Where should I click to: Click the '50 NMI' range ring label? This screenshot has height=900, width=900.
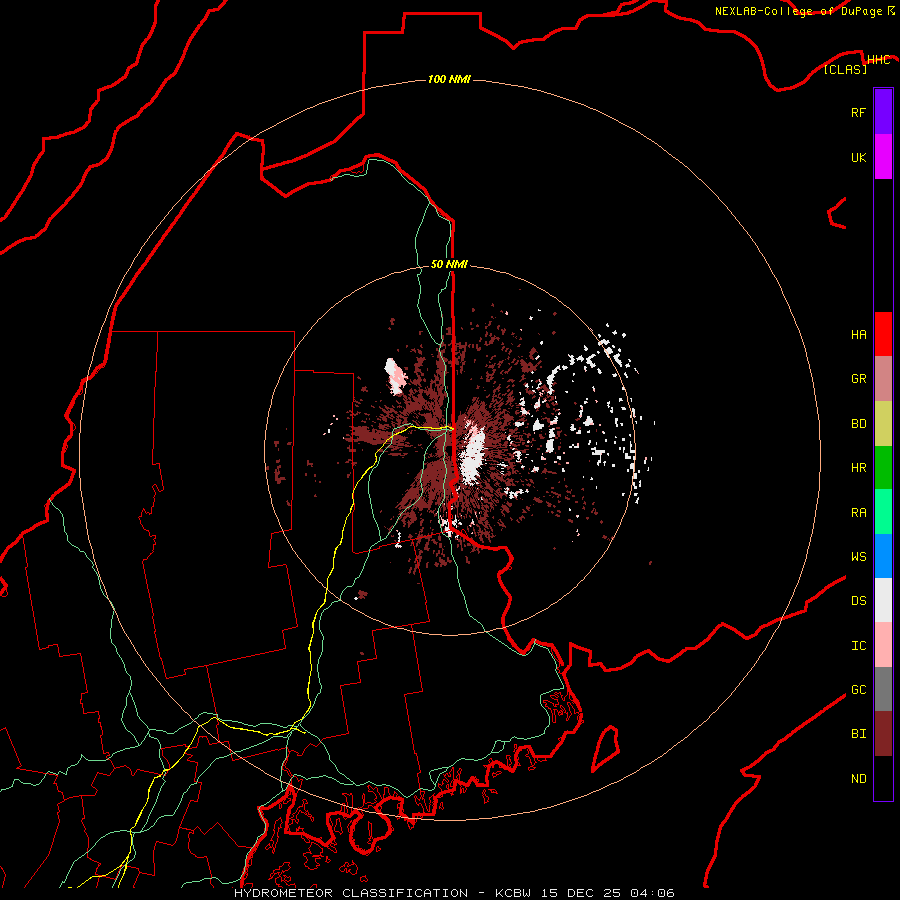449,264
